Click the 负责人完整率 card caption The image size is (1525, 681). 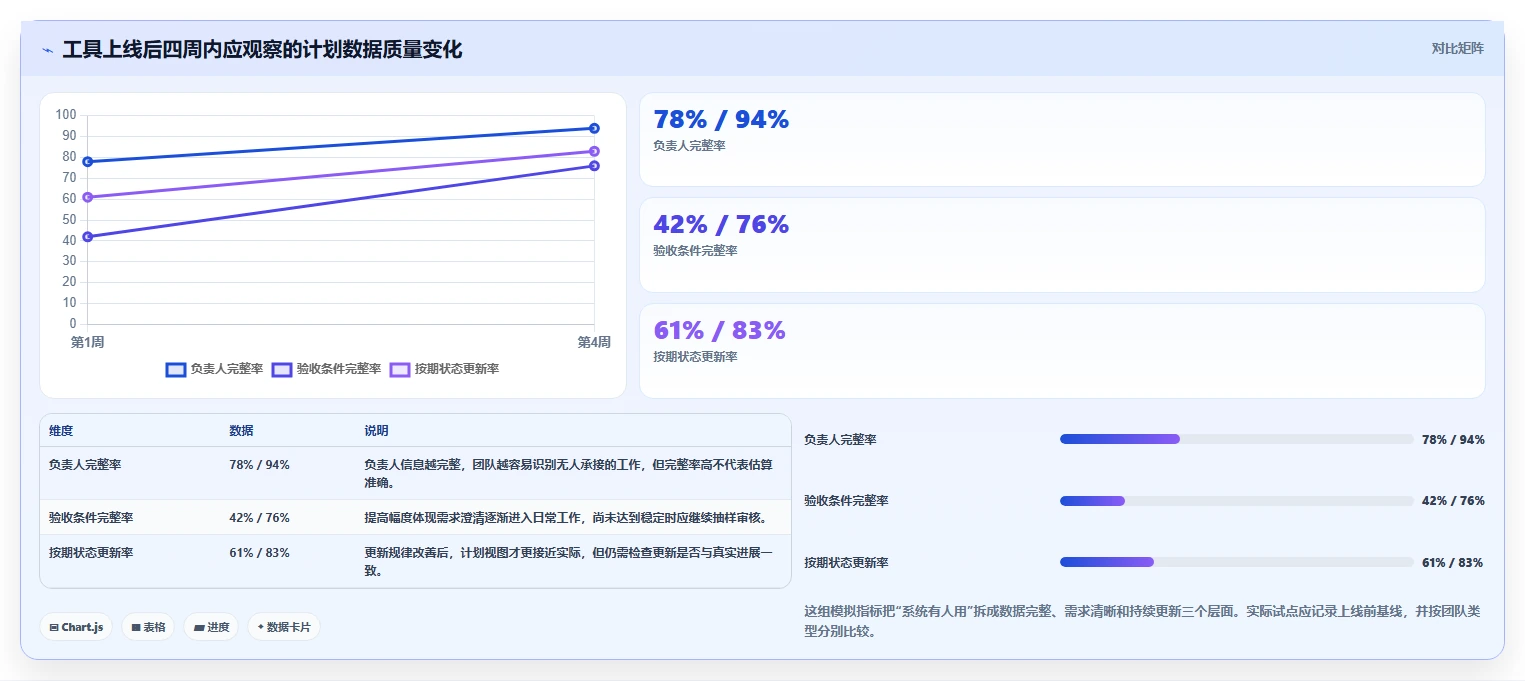coord(689,146)
